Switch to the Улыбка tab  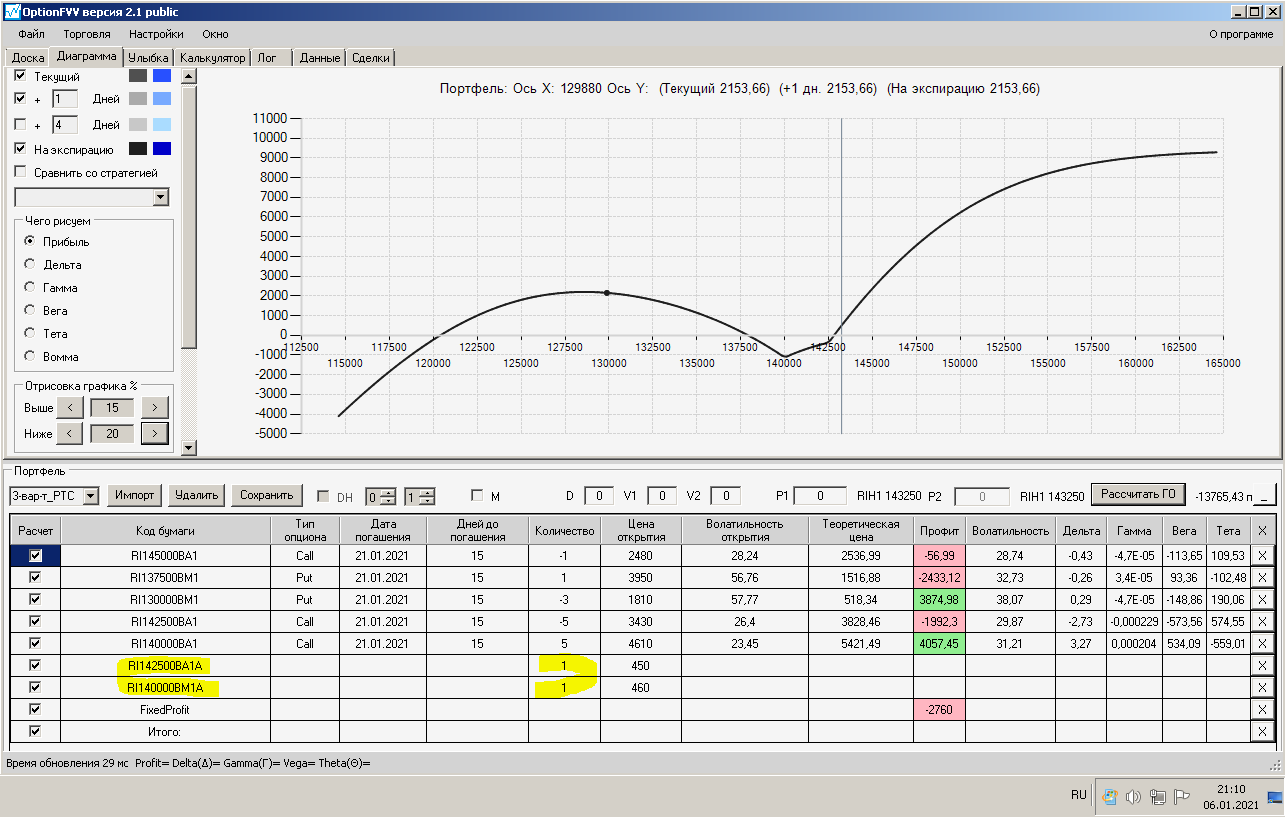[148, 58]
